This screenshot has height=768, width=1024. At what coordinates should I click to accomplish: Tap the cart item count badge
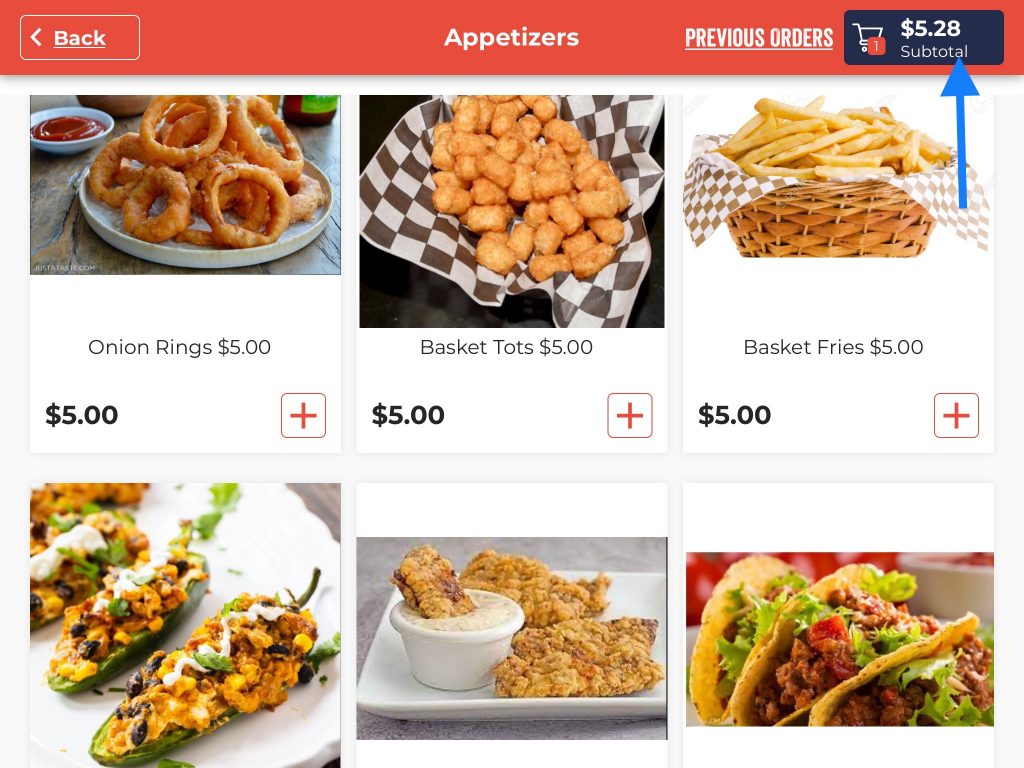[876, 46]
